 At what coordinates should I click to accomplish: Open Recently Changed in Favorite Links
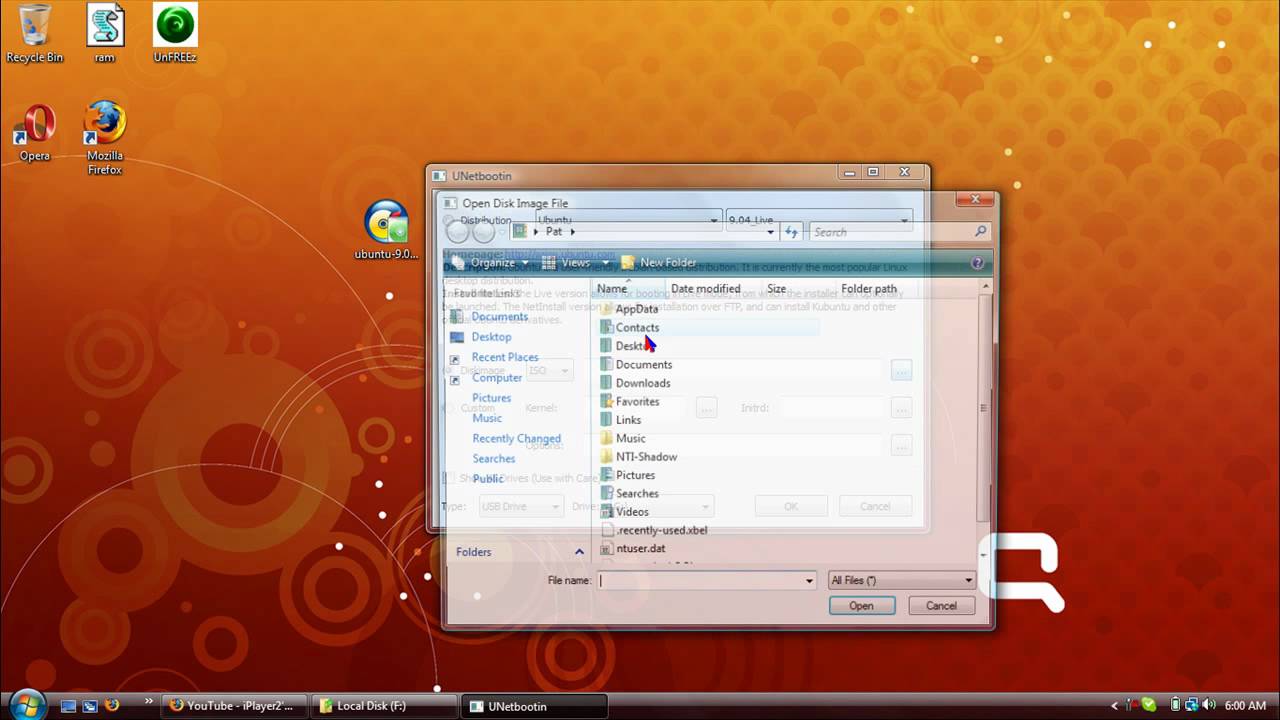[517, 439]
